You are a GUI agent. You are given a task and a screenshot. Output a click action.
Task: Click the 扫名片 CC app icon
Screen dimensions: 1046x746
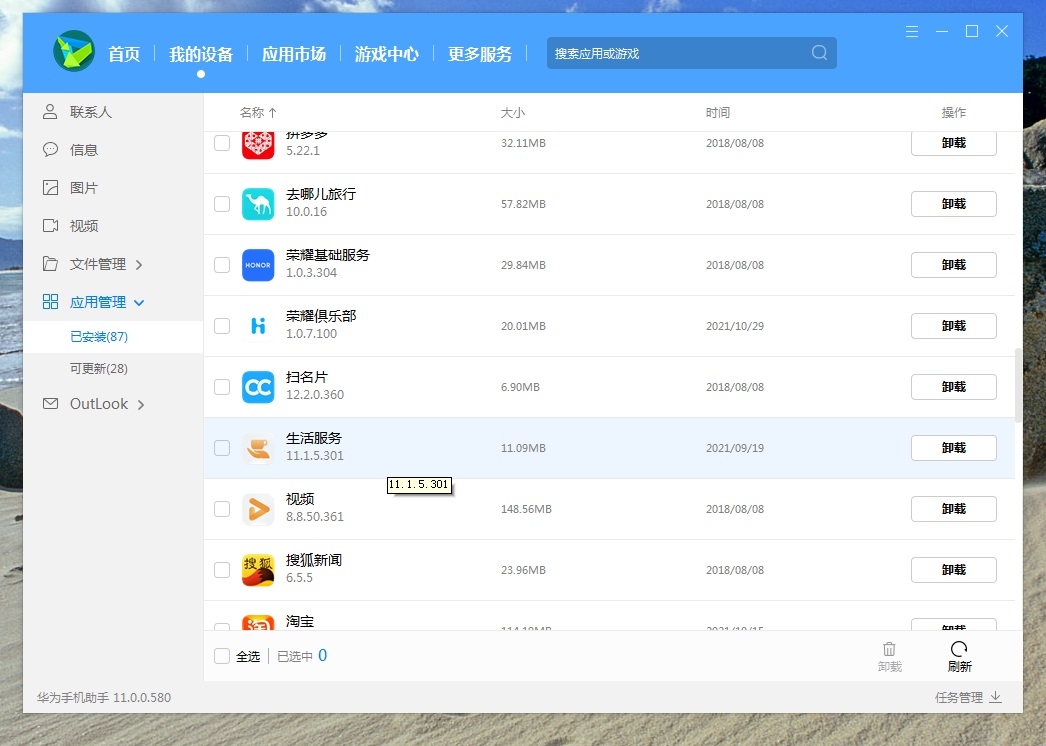(x=258, y=387)
